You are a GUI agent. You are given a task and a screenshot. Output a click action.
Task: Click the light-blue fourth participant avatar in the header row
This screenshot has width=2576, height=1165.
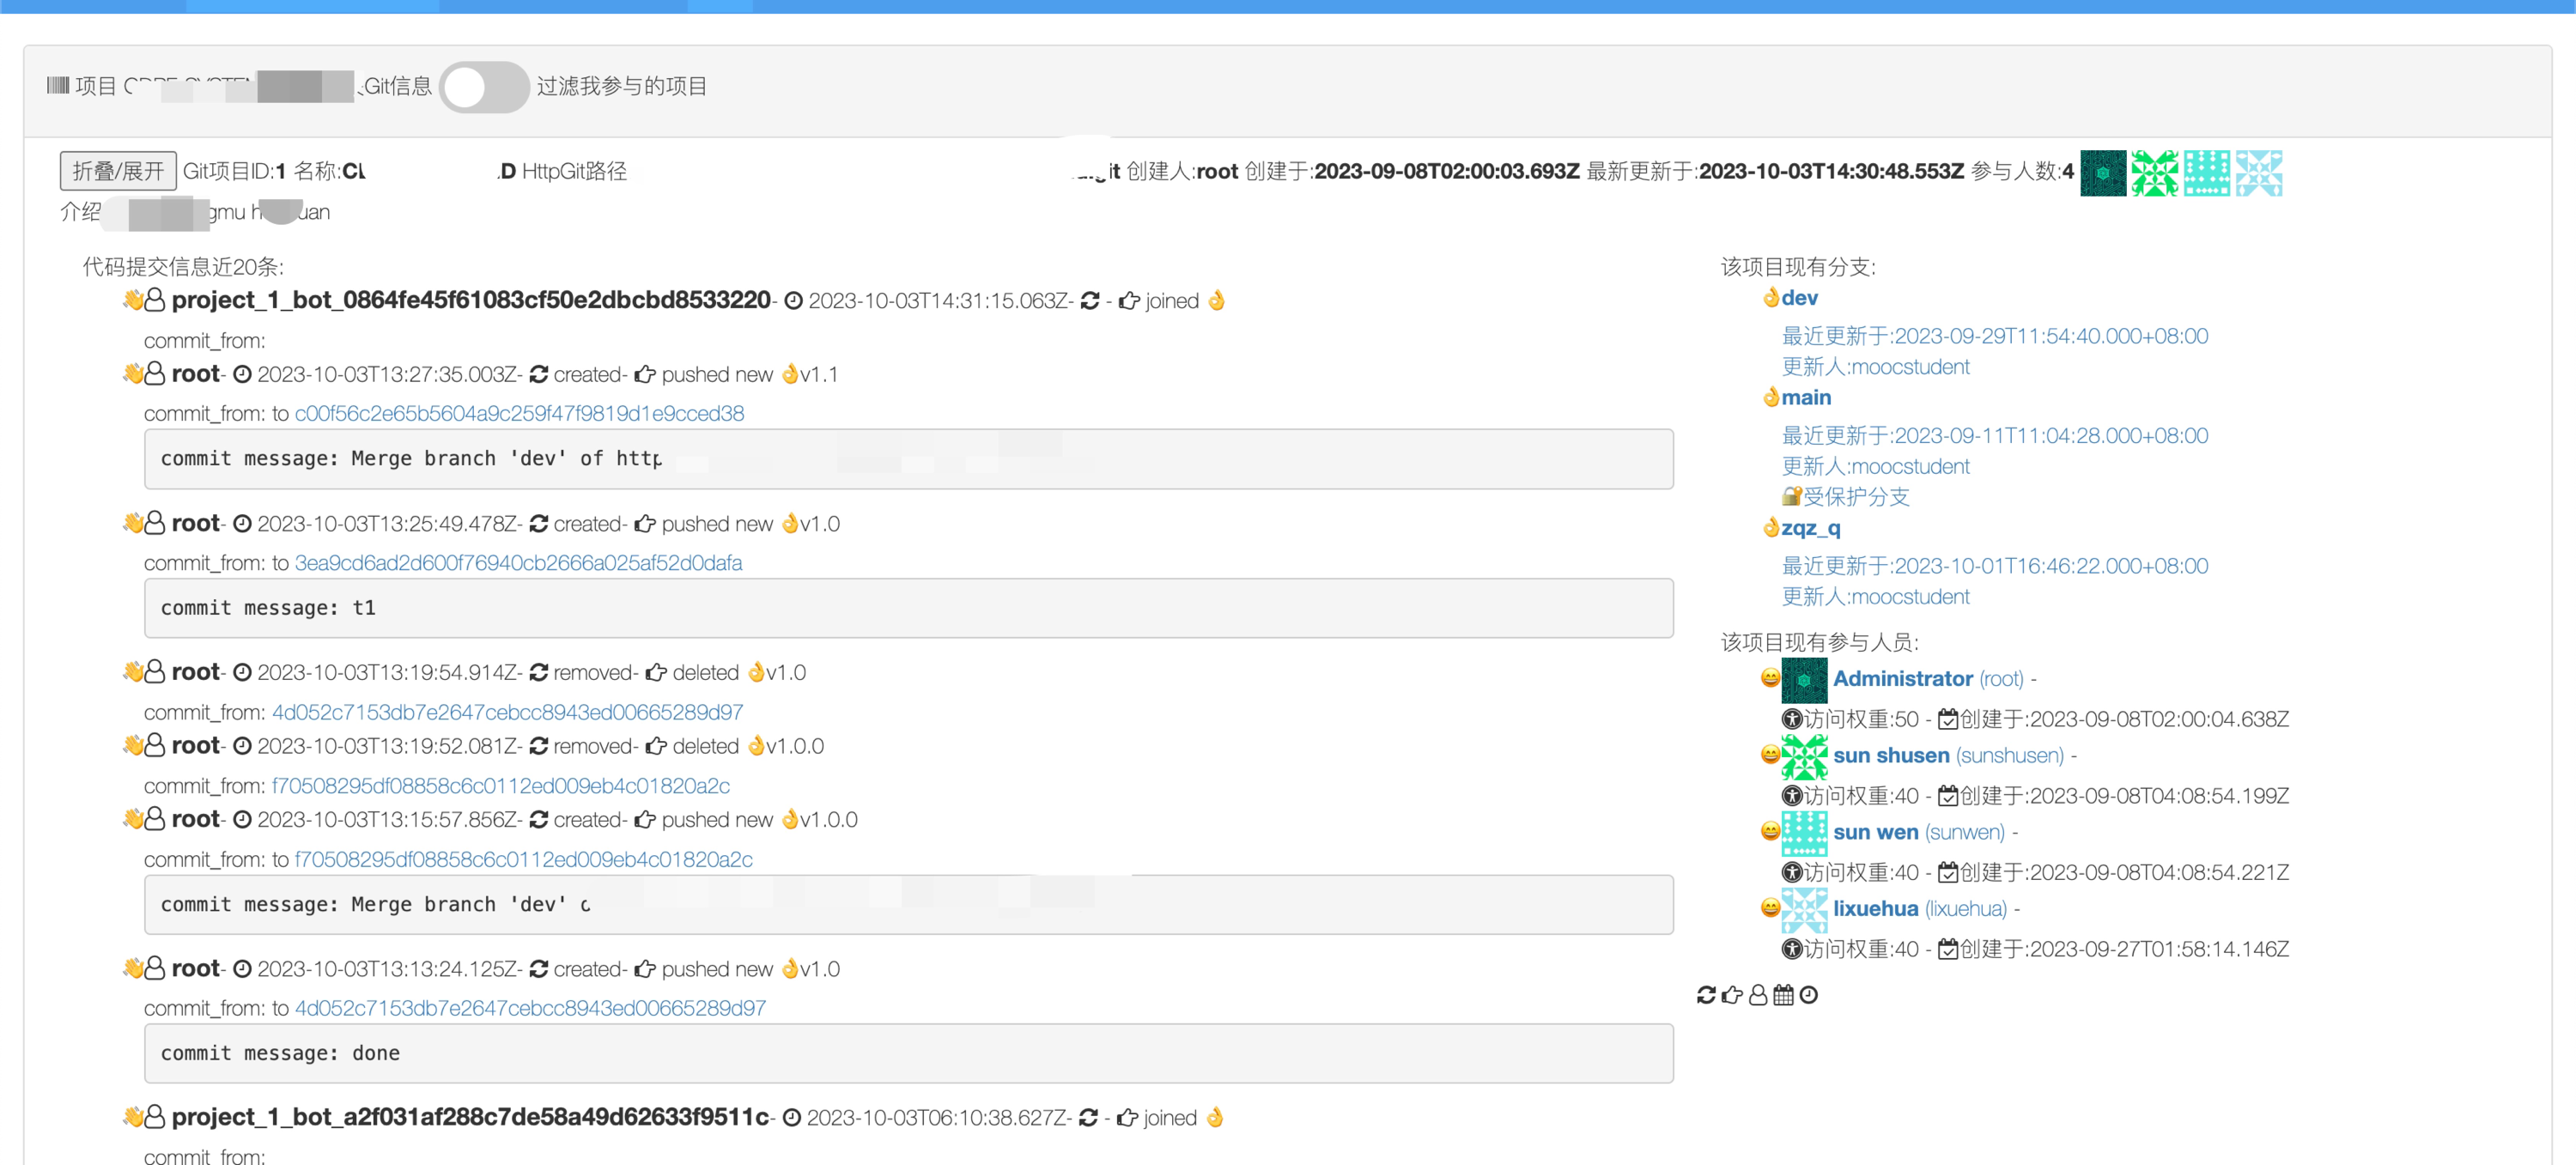tap(2258, 173)
